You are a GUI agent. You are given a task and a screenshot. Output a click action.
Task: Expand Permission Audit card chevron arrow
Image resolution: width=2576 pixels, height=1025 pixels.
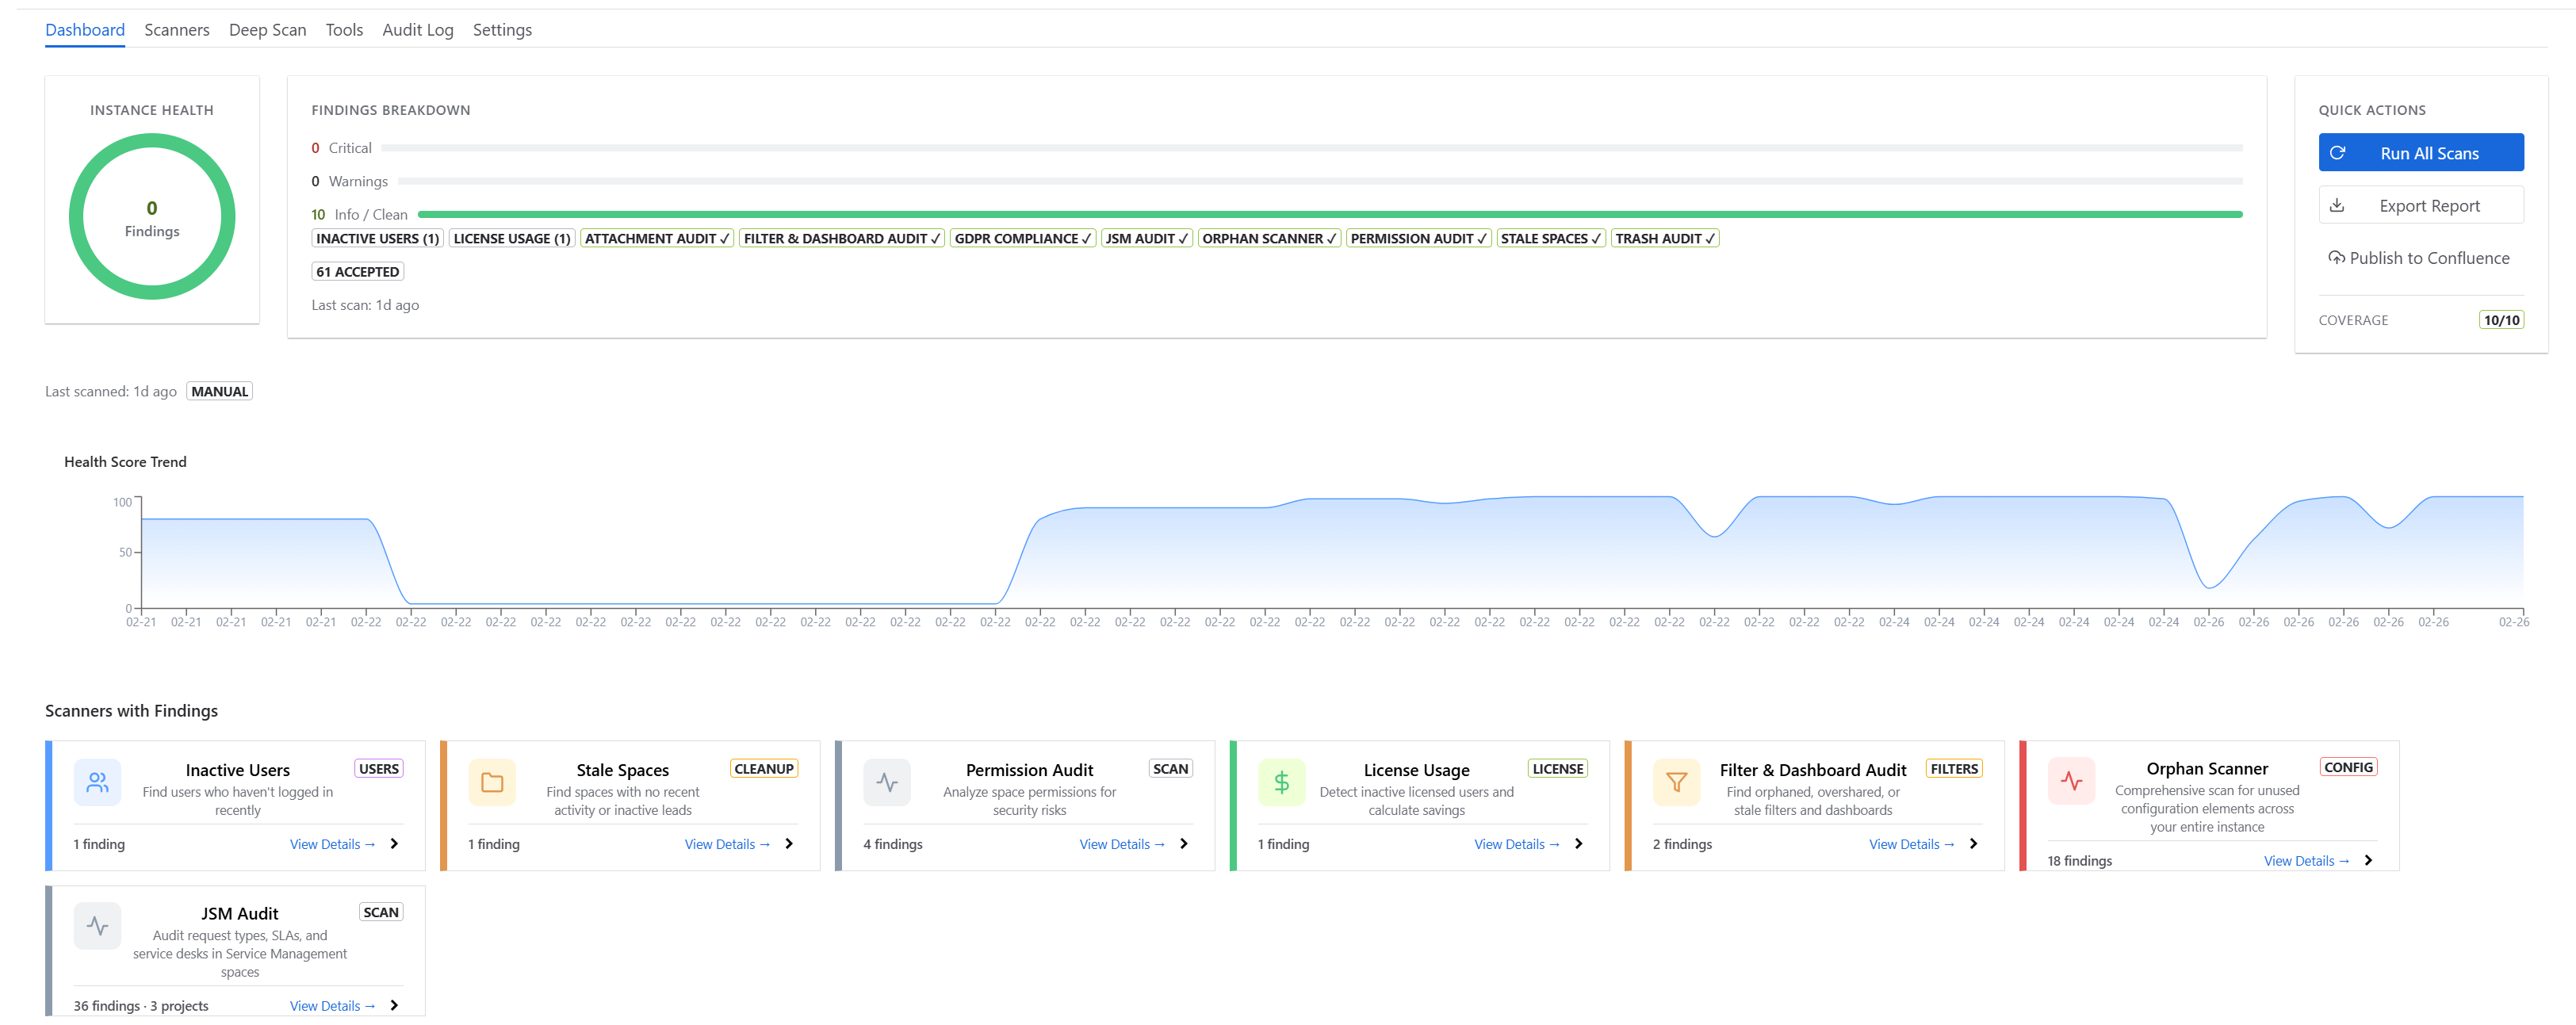[x=1184, y=844]
